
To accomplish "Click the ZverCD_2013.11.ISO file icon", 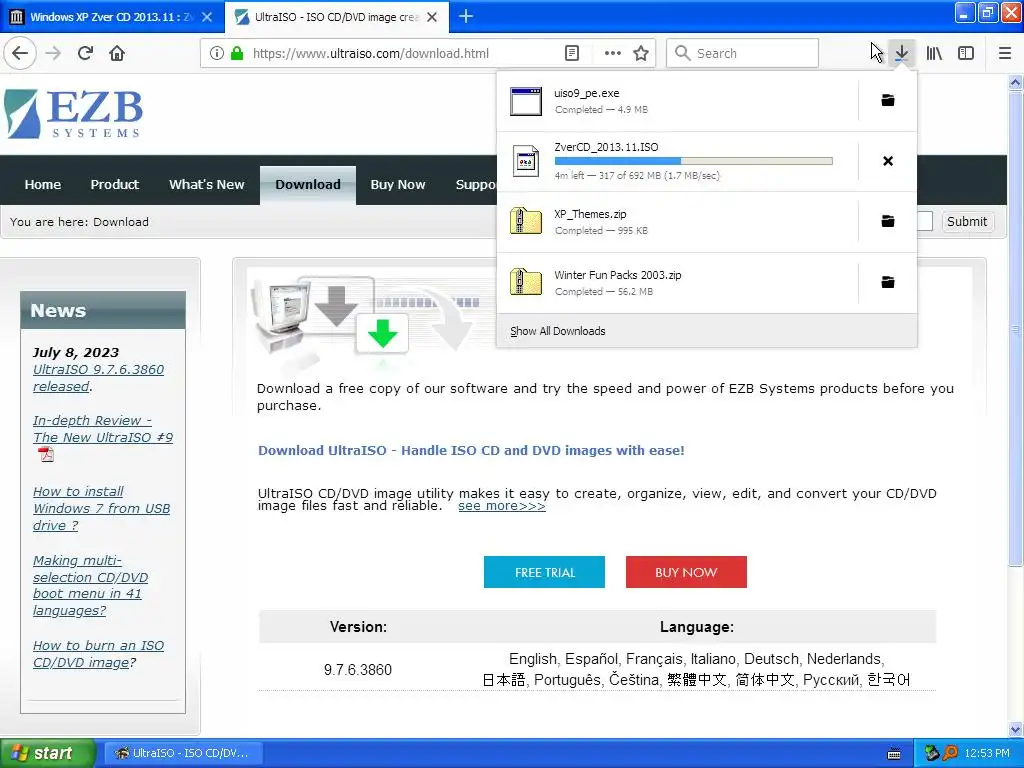I will click(x=526, y=161).
